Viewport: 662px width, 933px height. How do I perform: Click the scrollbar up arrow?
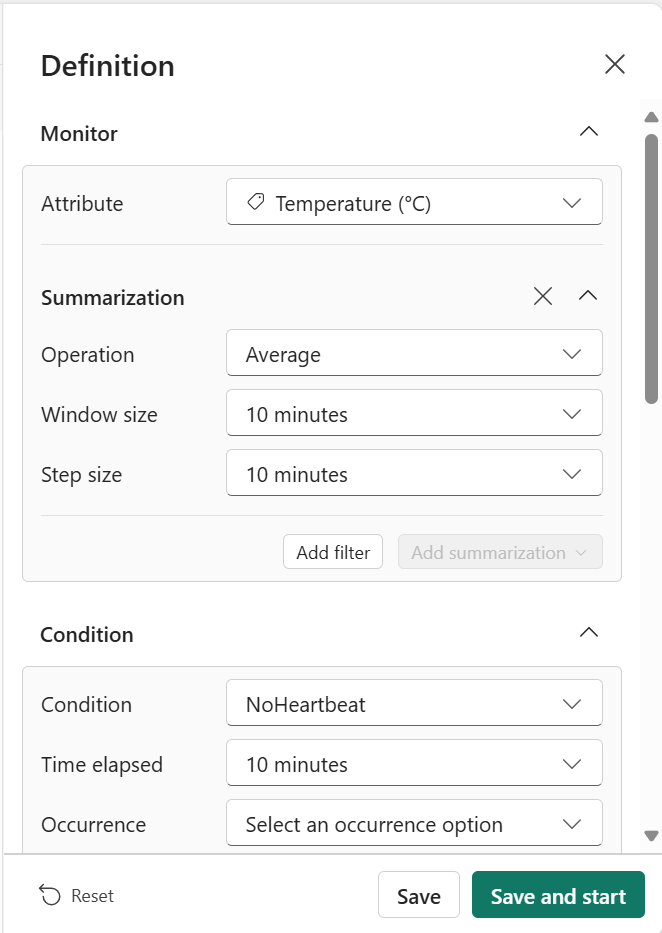click(x=651, y=117)
